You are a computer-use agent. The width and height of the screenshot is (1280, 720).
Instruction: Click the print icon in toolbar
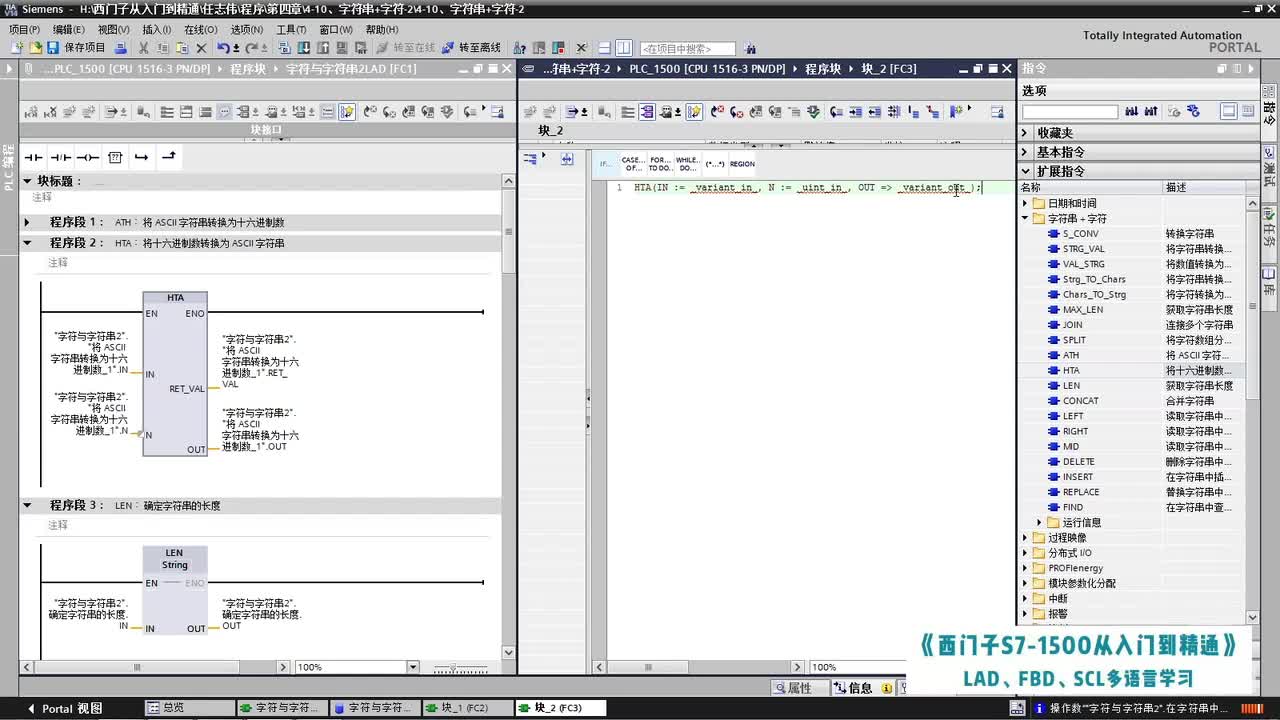121,48
